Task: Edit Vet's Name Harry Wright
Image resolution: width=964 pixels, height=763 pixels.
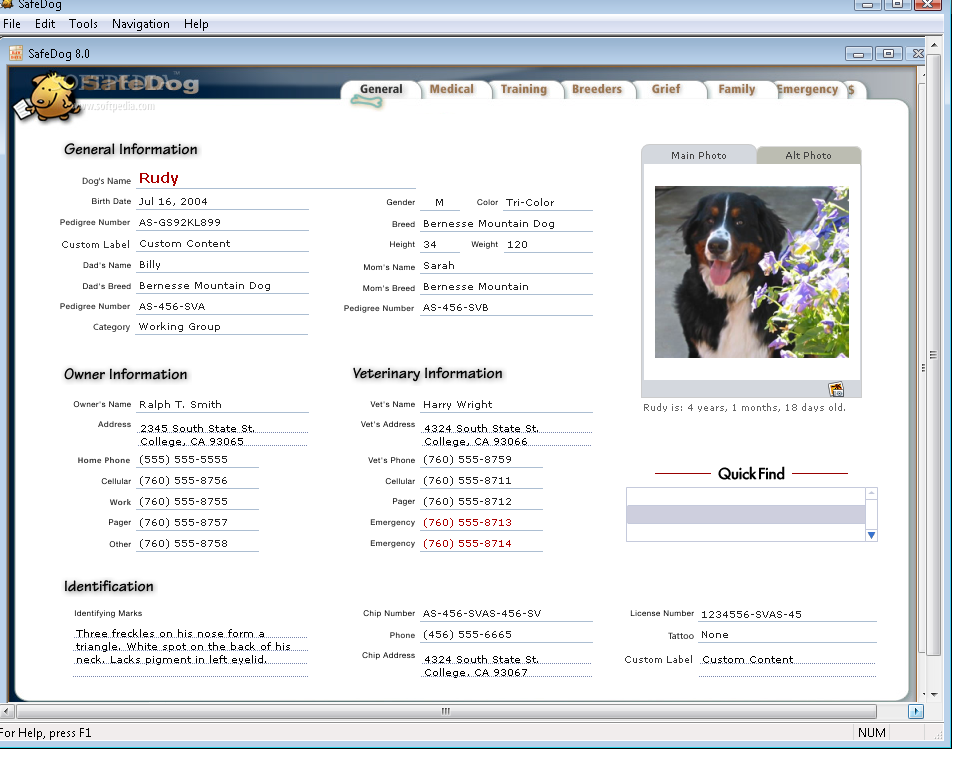Action: [x=507, y=405]
